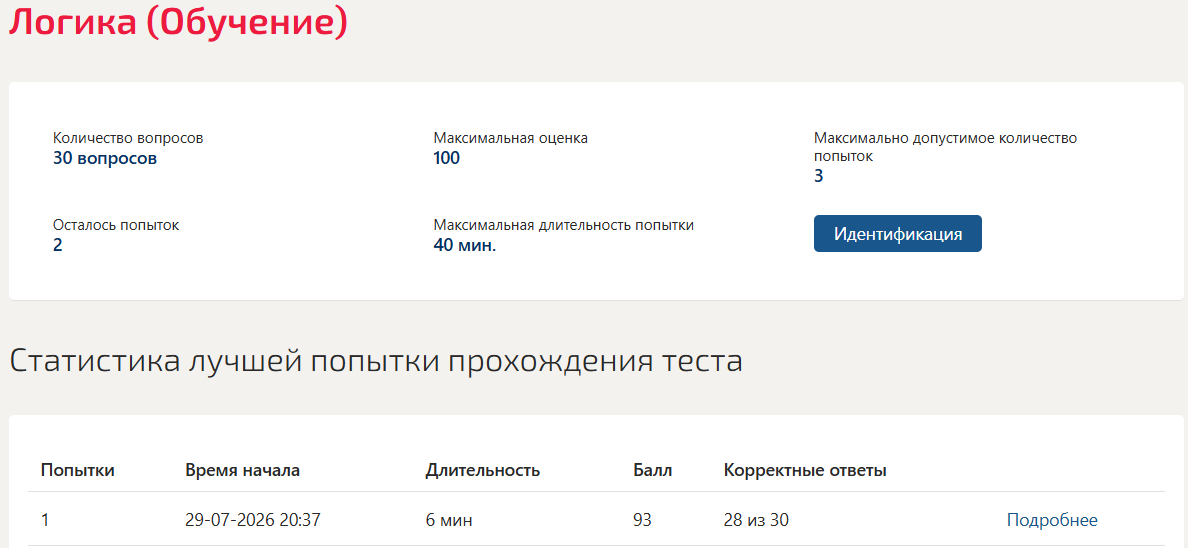Screen dimensions: 1188x548
Task: Click the Логика (Обучение) page title
Action: [178, 21]
